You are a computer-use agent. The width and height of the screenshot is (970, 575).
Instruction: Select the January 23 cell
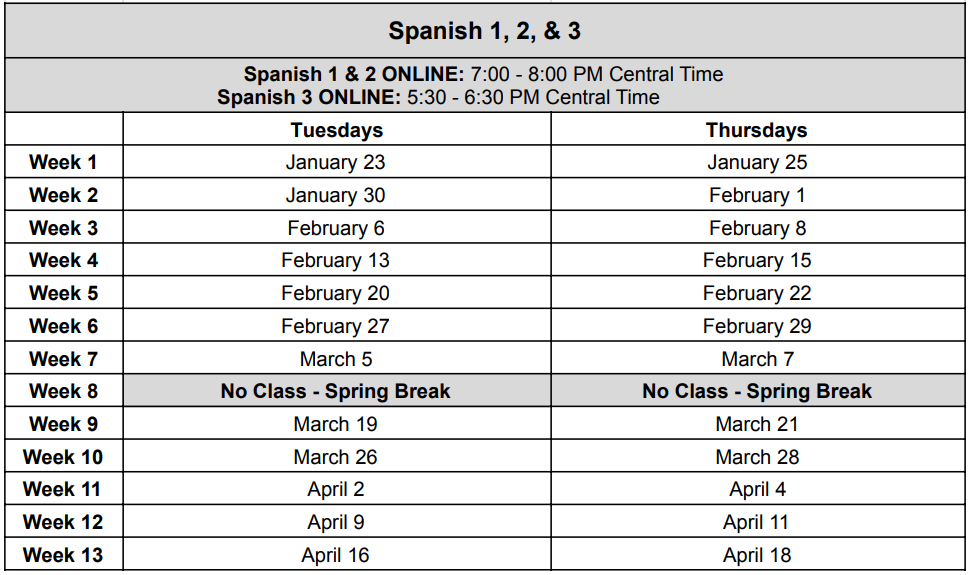click(x=335, y=162)
